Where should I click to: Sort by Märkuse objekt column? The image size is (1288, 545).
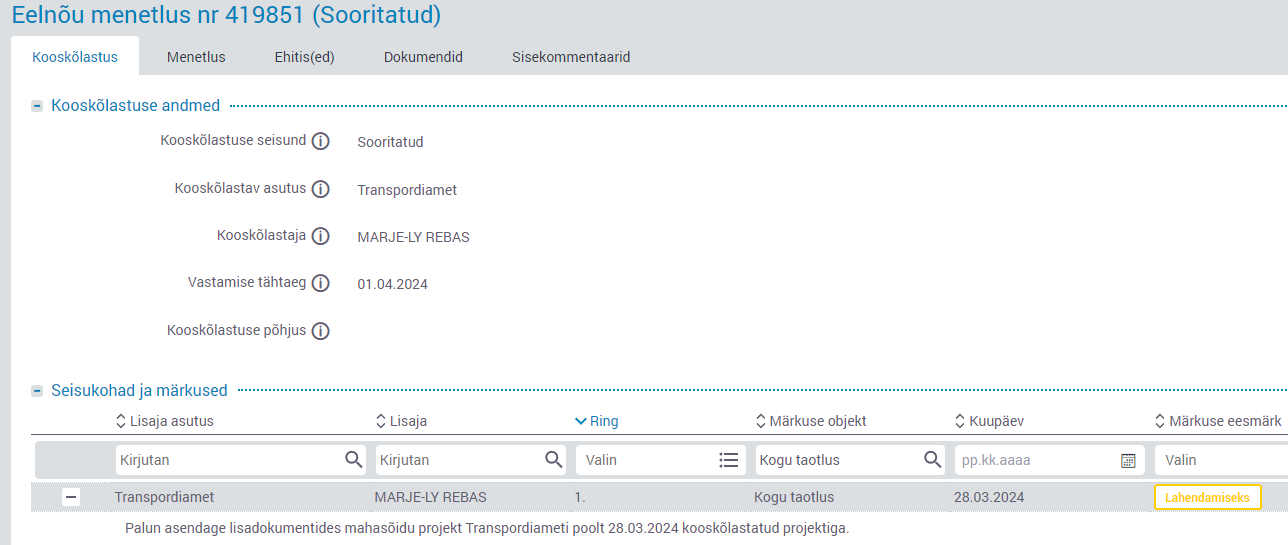811,421
